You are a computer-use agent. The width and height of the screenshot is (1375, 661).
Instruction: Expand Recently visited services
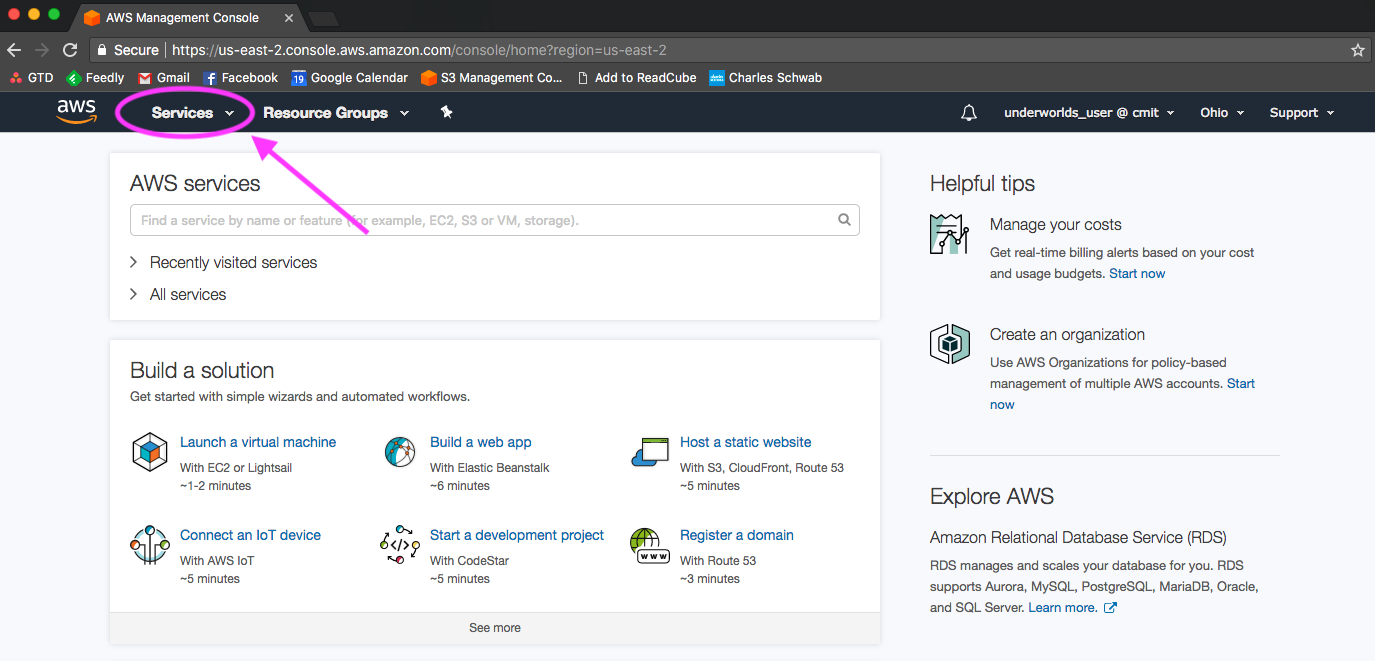point(224,262)
